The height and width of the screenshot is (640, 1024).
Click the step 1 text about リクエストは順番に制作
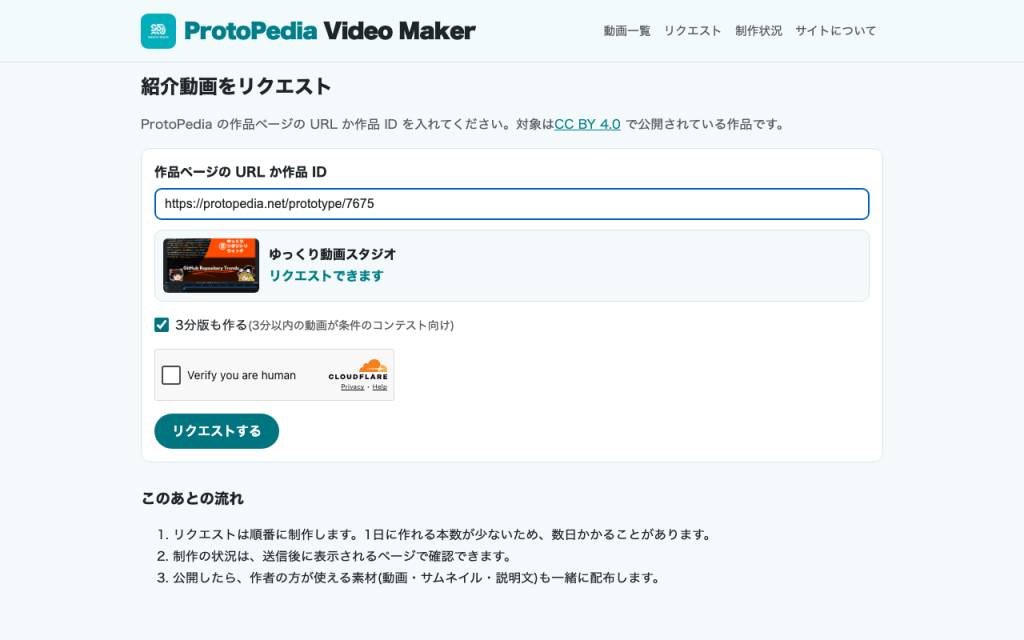tap(442, 534)
